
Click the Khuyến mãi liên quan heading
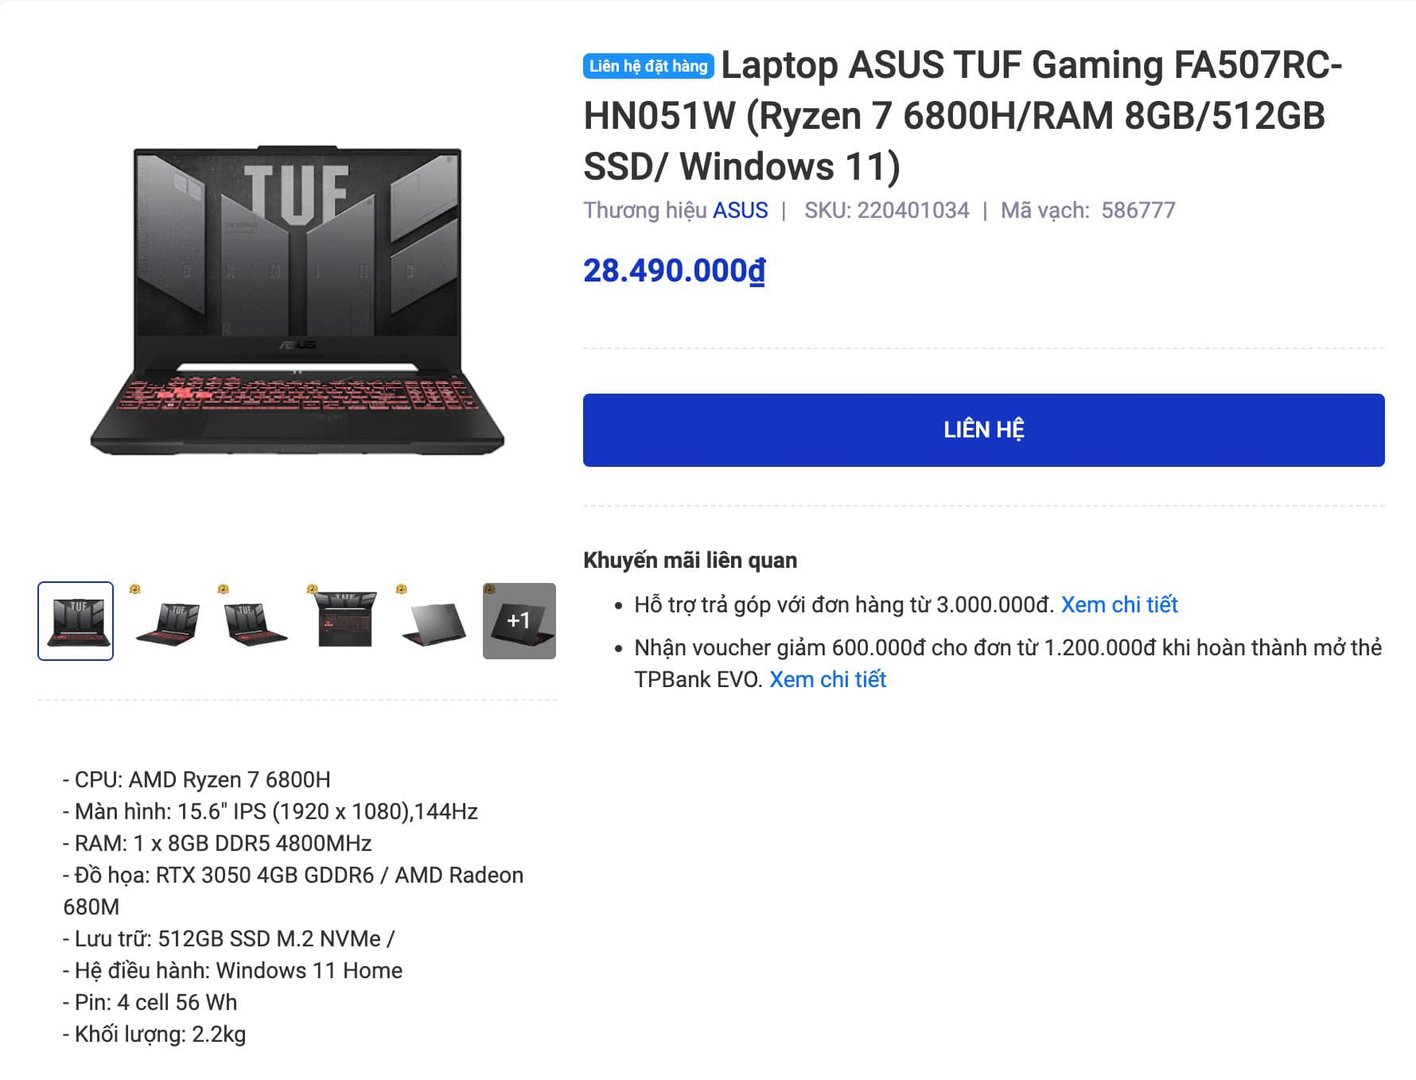(690, 560)
